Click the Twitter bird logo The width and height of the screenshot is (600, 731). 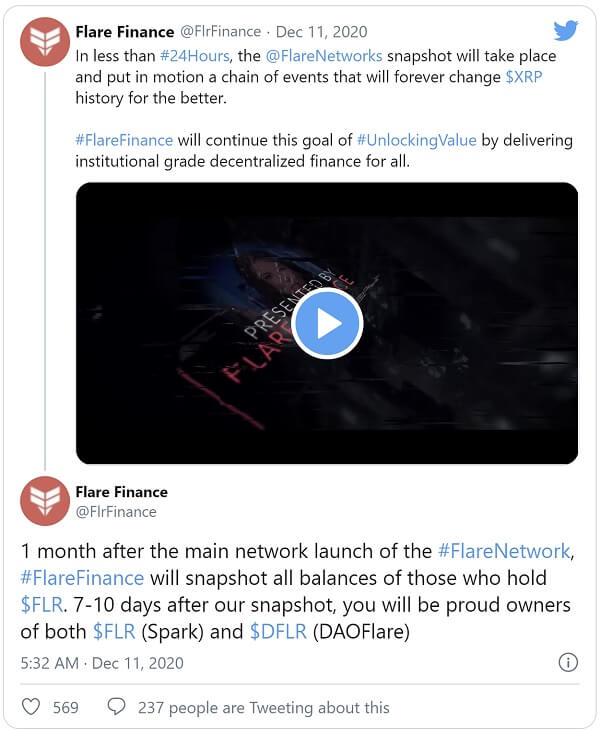point(566,31)
